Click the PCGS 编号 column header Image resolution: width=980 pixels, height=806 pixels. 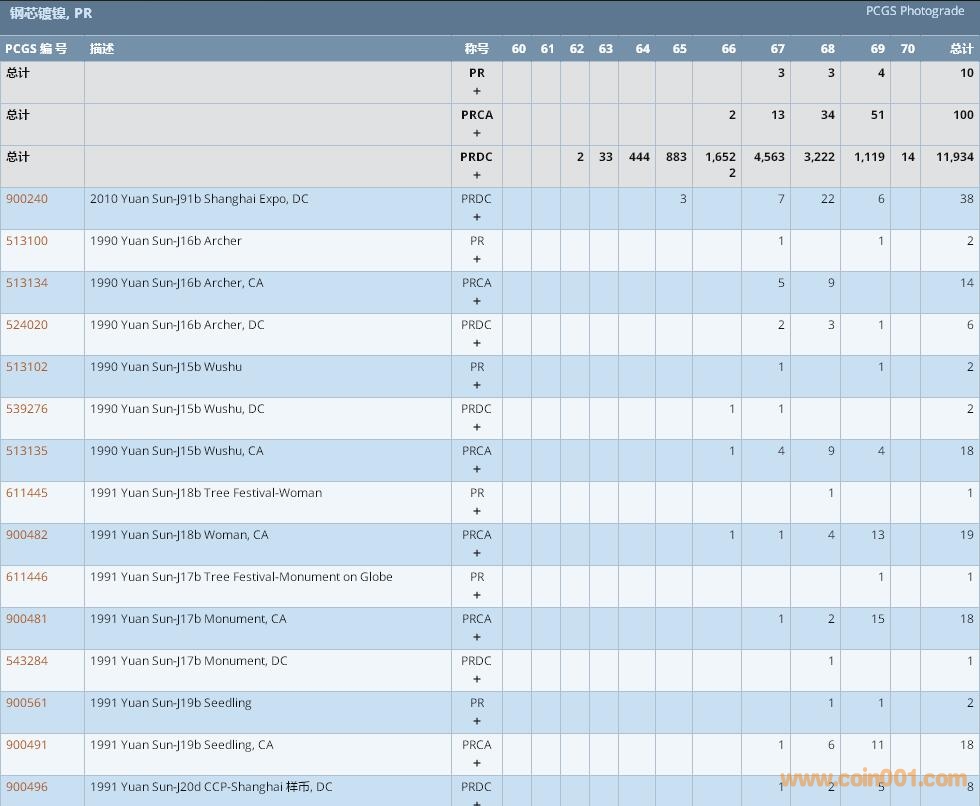tap(36, 49)
